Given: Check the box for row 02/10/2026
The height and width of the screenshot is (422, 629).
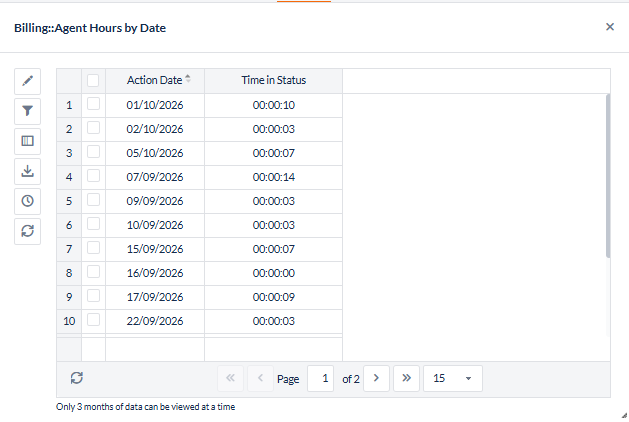Looking at the screenshot, I should point(93,128).
